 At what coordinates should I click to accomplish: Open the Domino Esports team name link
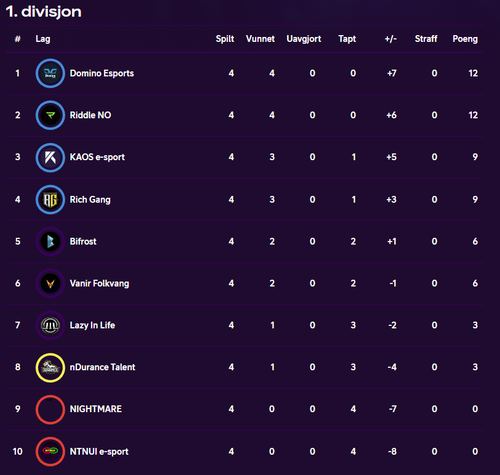point(102,73)
